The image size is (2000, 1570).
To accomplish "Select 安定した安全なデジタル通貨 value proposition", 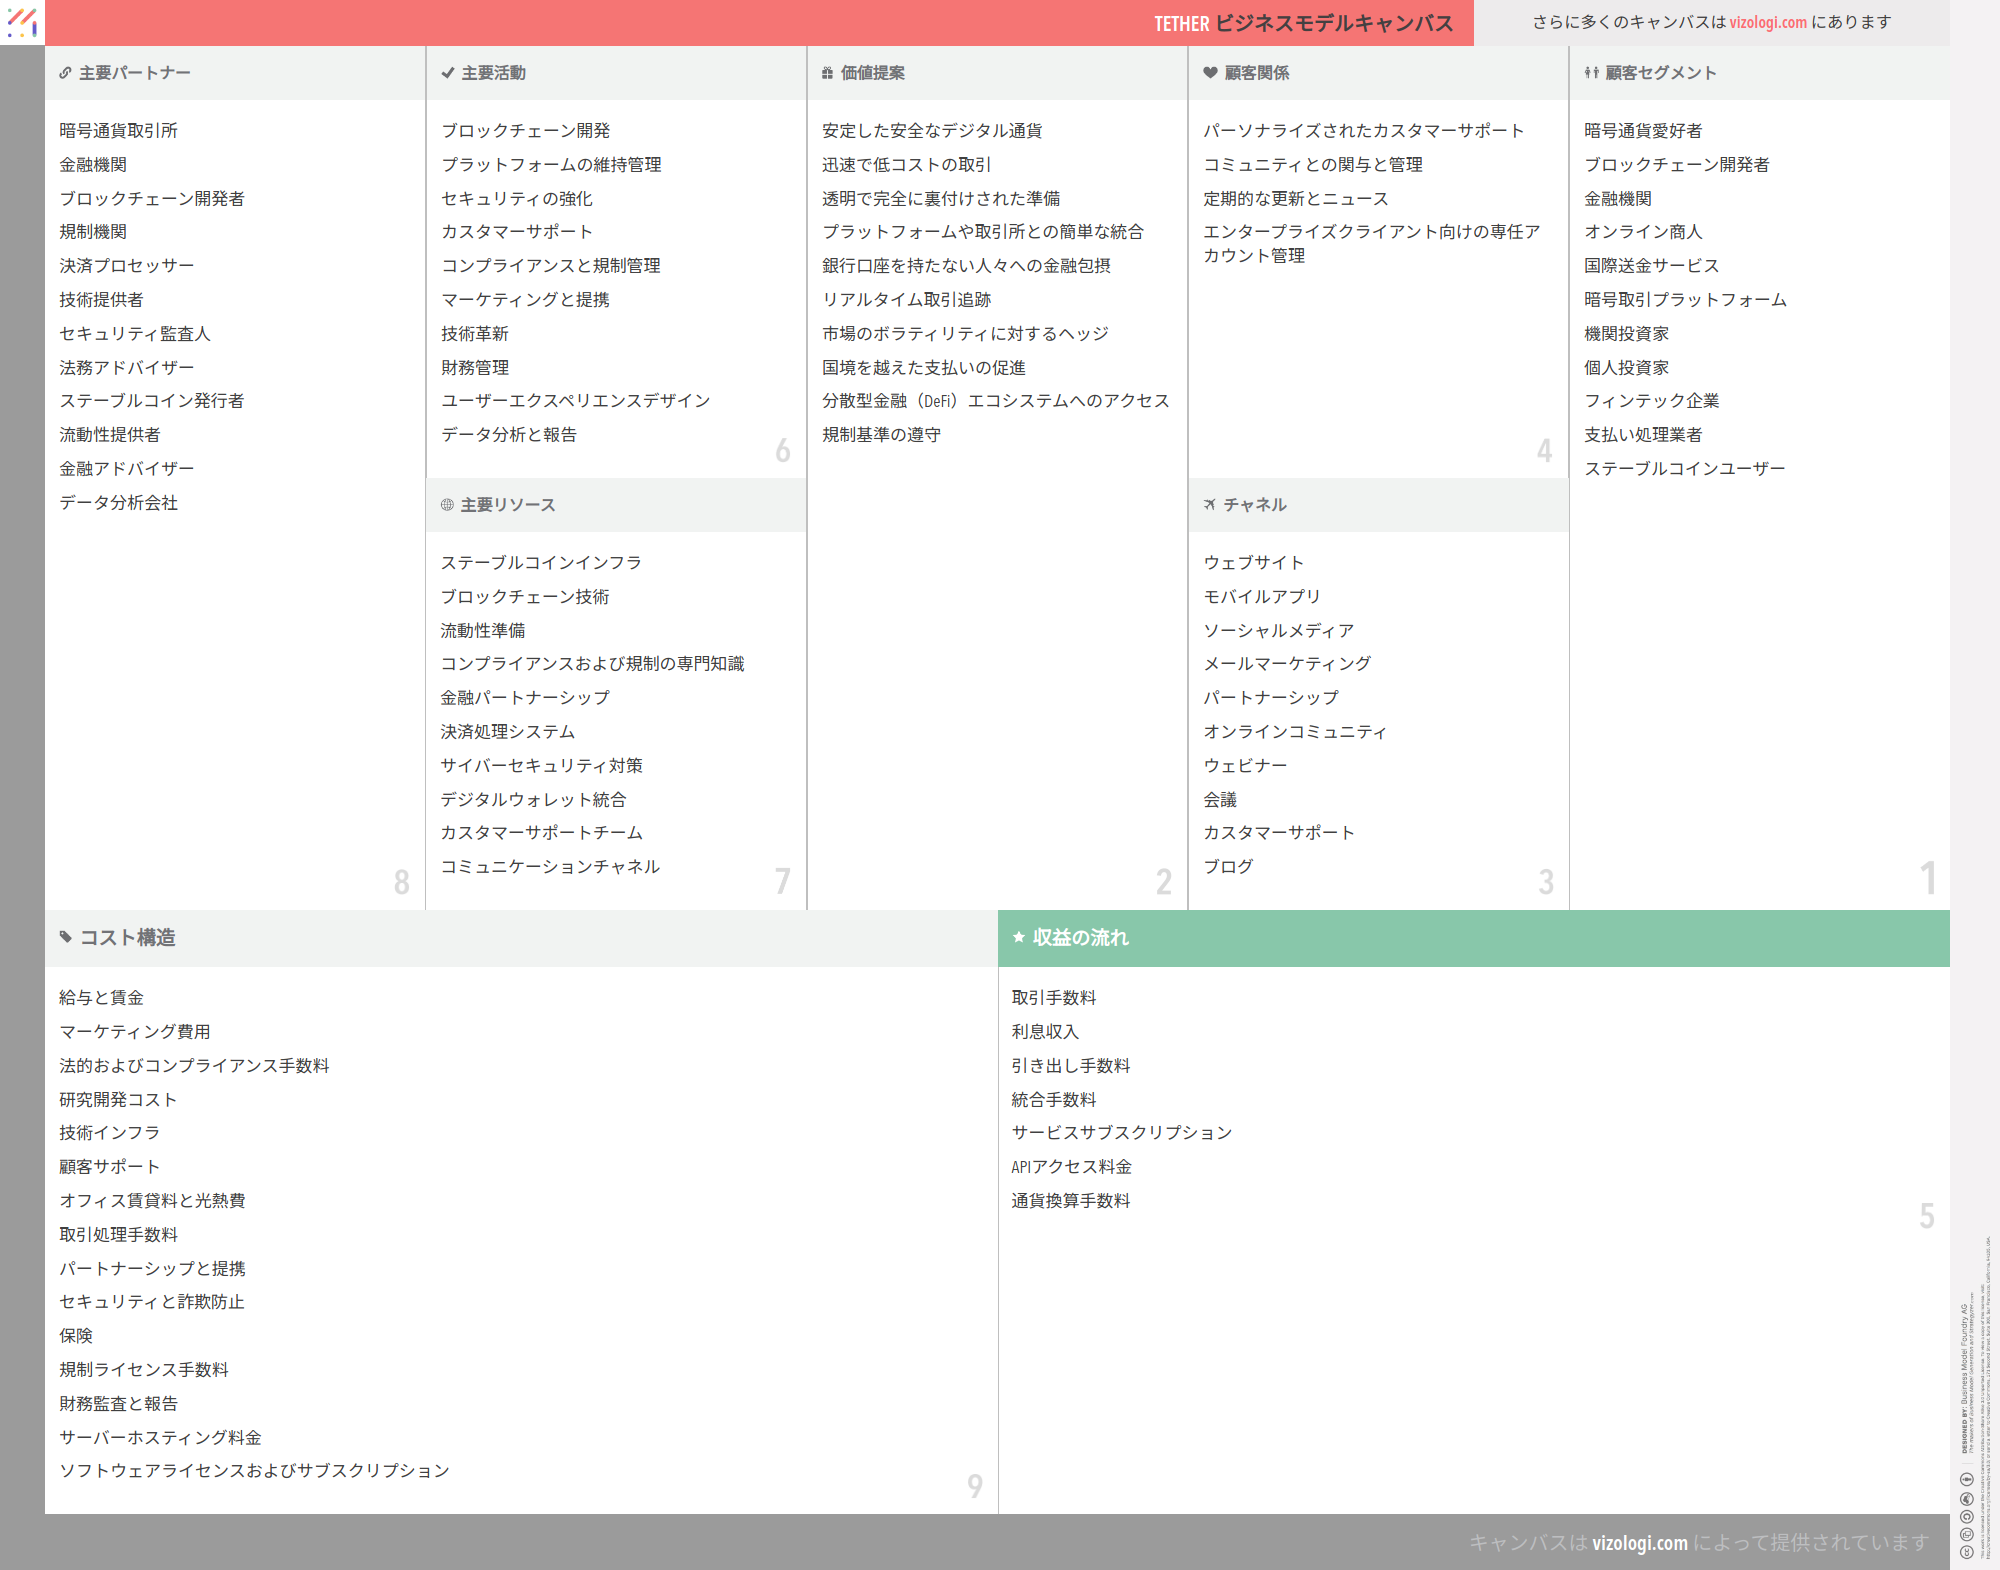I will 932,131.
